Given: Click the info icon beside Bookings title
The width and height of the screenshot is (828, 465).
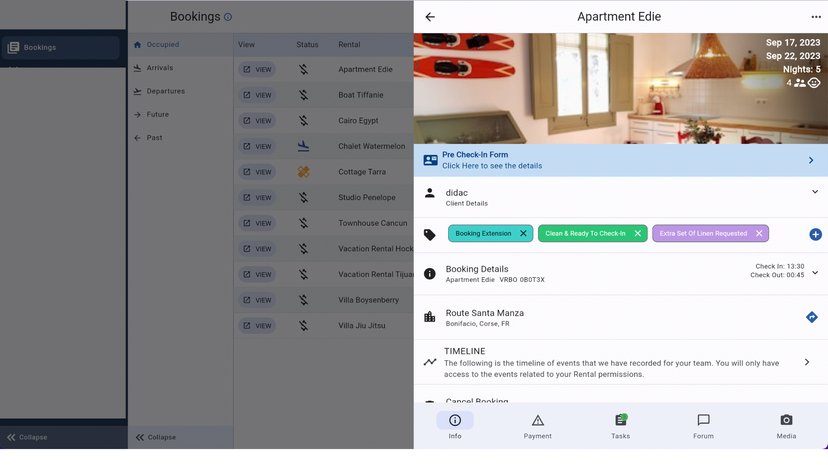Looking at the screenshot, I should pos(228,17).
